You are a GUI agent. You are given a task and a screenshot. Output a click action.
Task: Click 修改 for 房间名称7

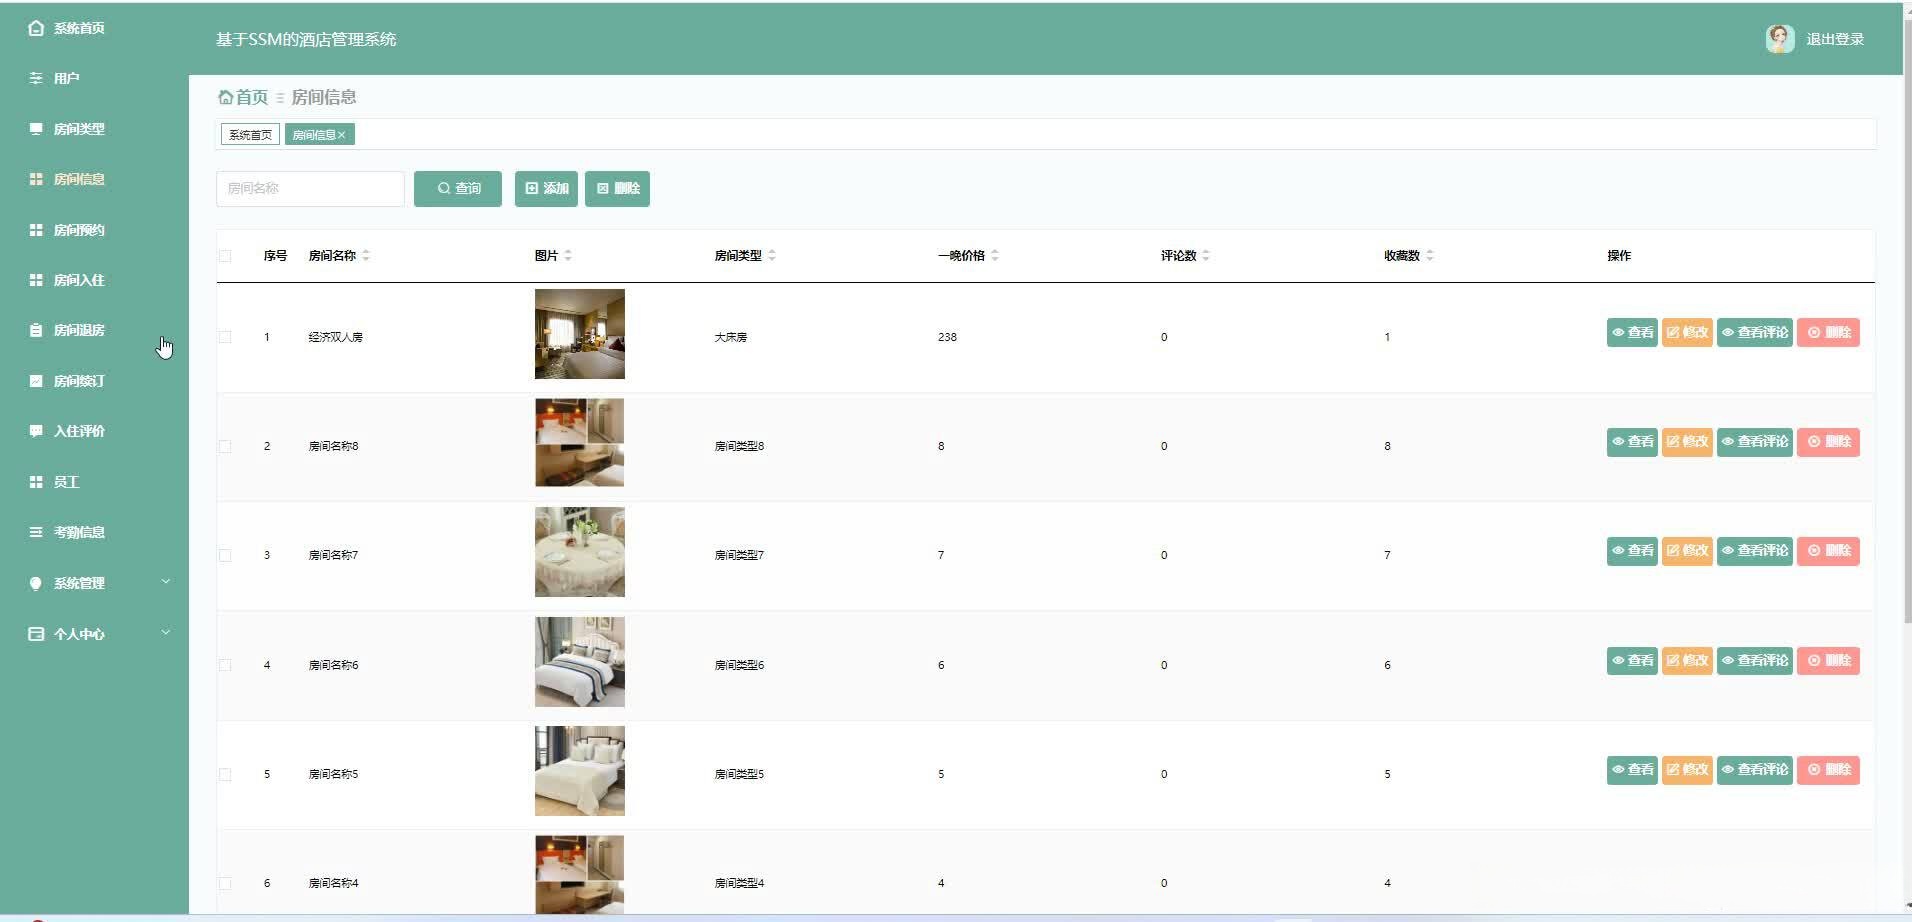(x=1687, y=550)
